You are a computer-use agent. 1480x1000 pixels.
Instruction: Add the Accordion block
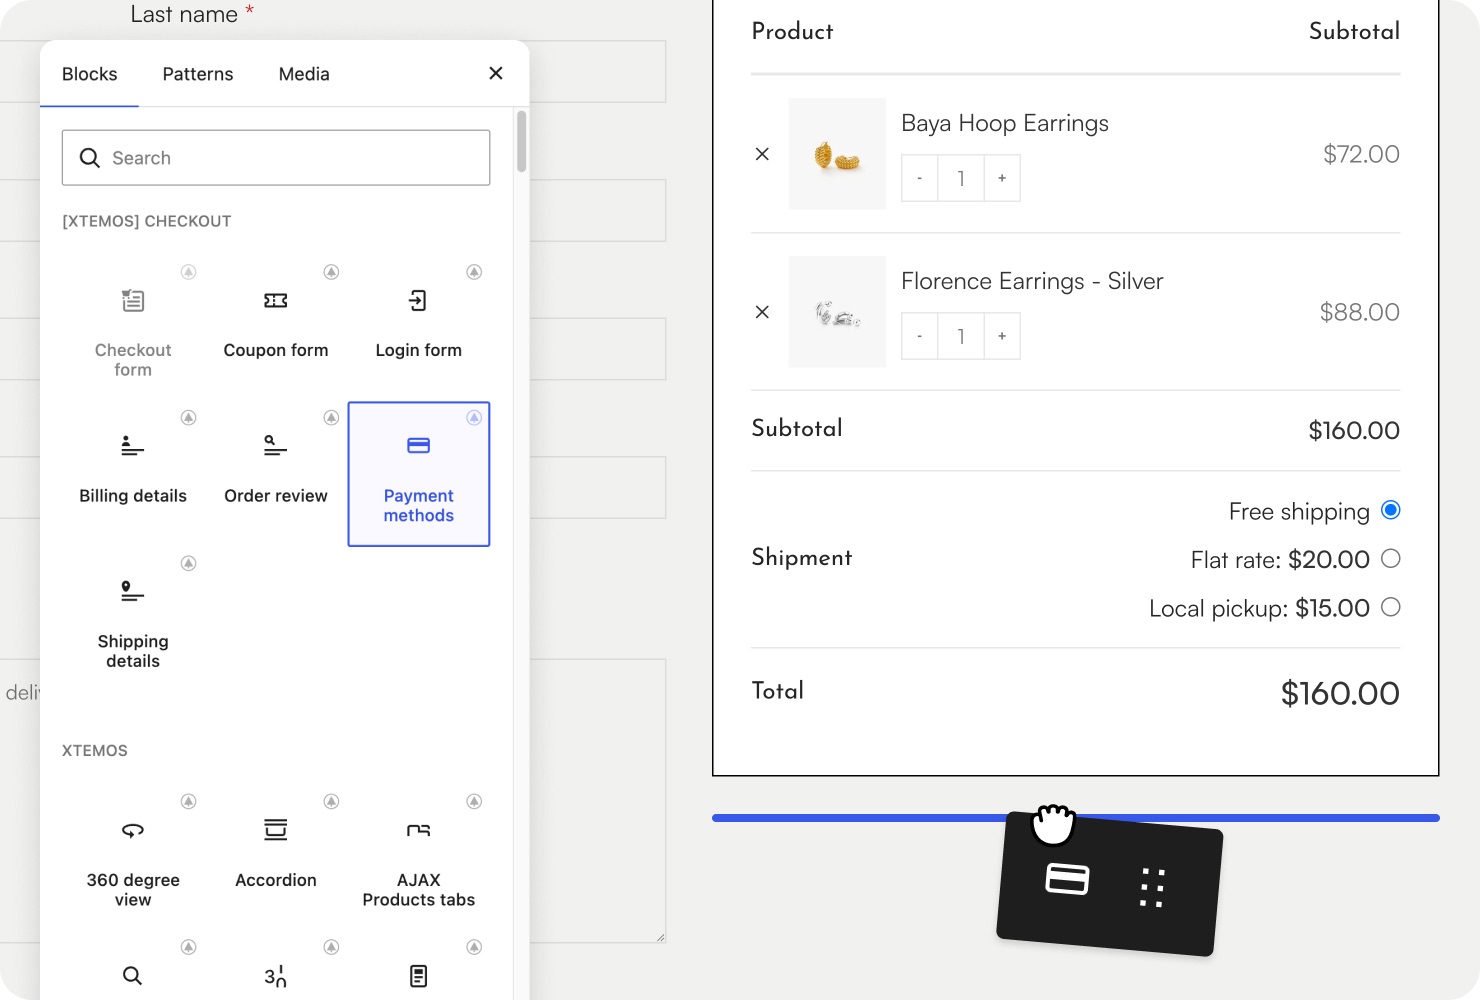[276, 858]
